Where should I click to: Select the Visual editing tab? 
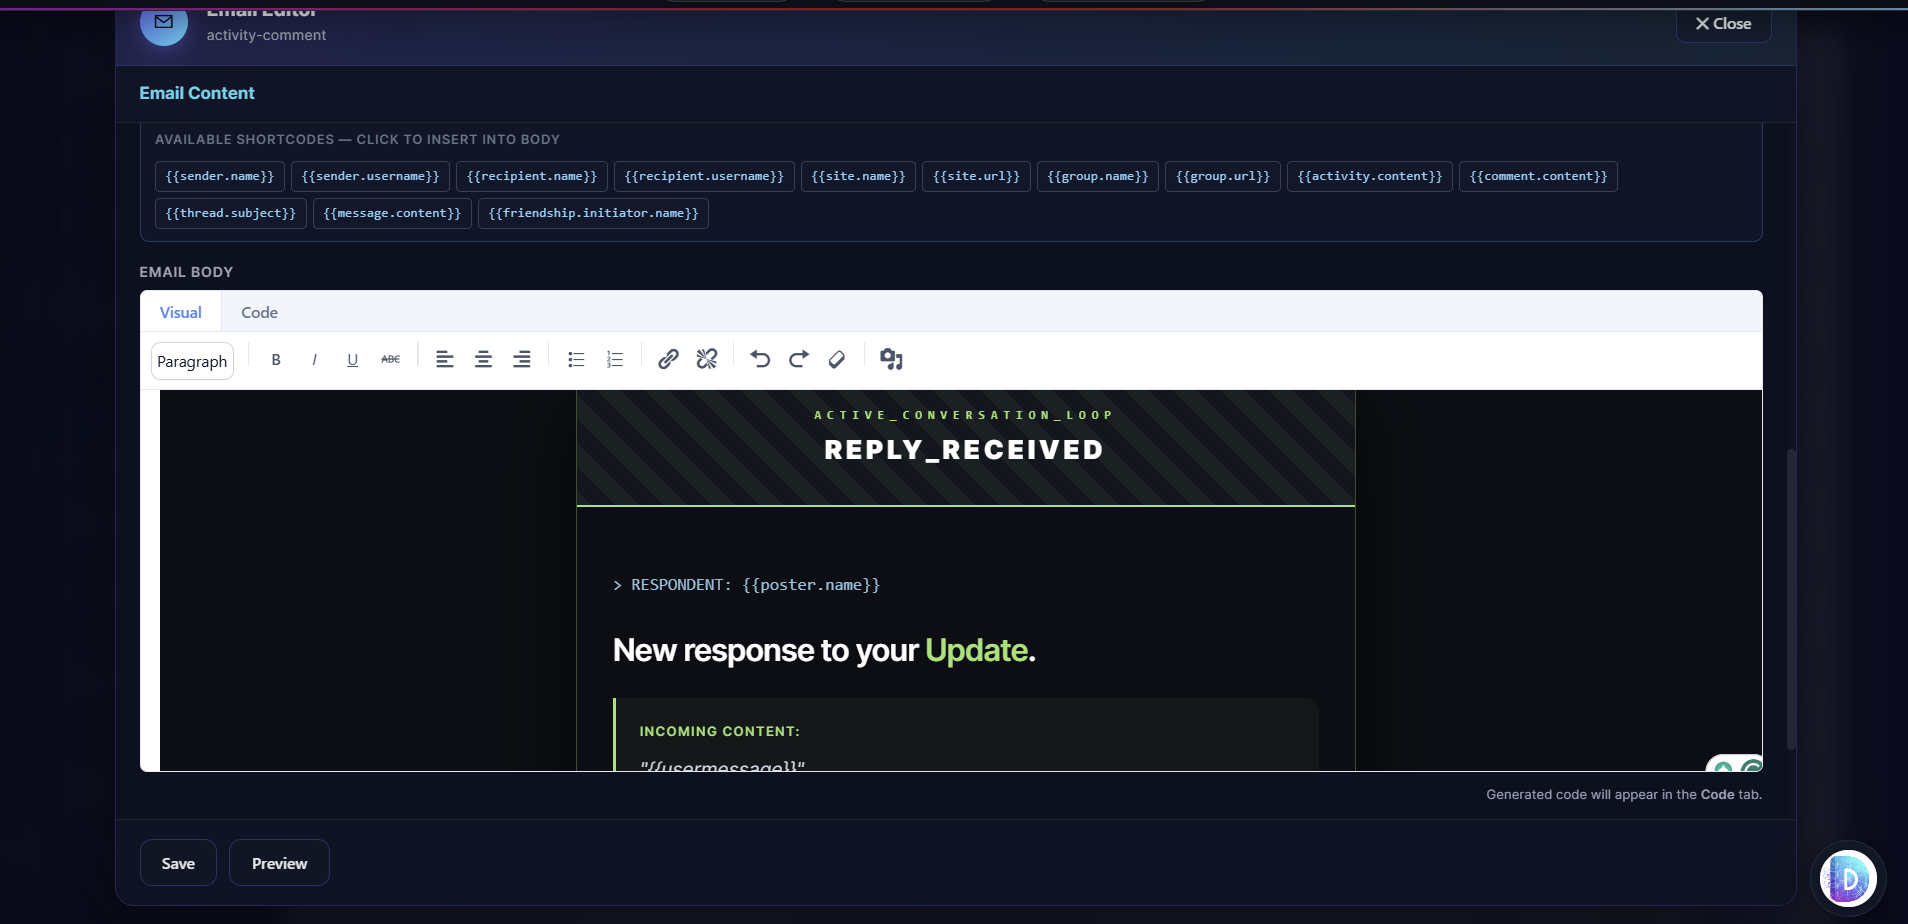coord(180,312)
